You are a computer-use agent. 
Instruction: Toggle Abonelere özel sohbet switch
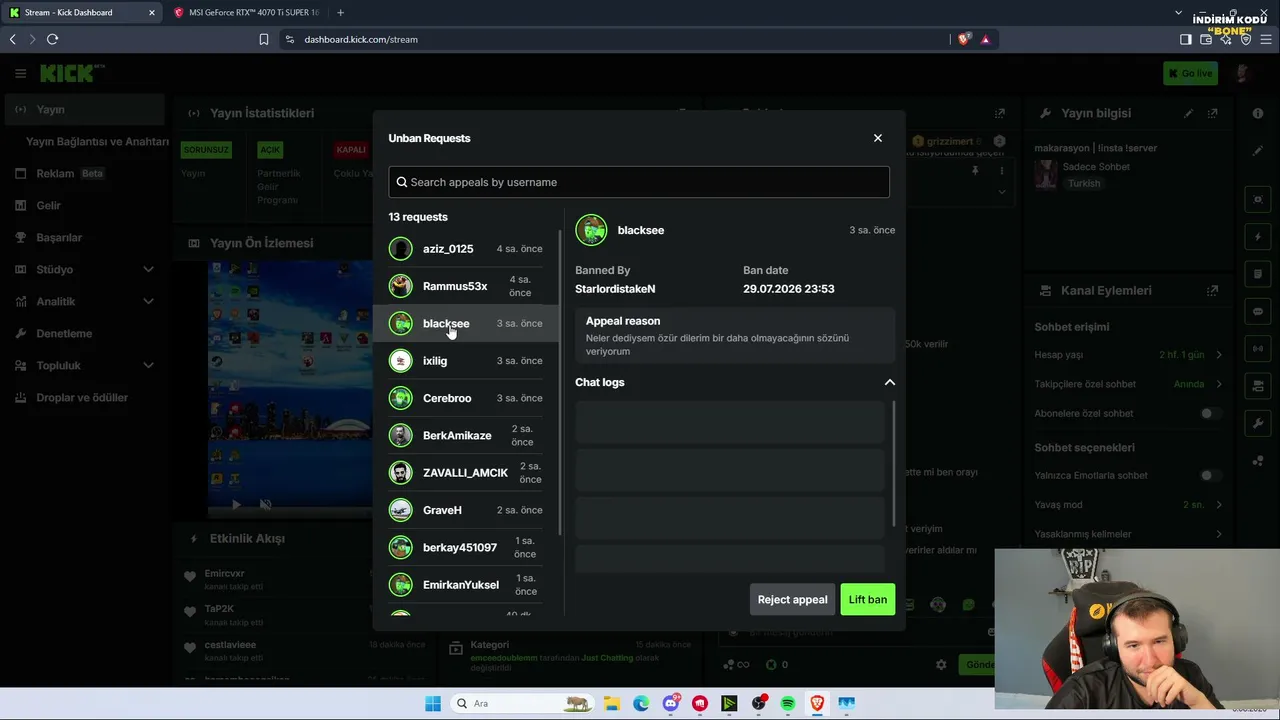1211,413
